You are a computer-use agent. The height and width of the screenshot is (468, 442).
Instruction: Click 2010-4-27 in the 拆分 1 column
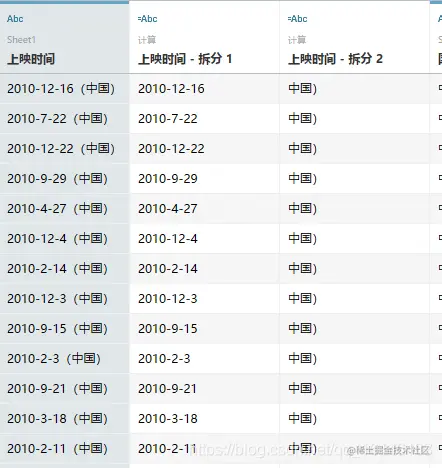click(168, 209)
